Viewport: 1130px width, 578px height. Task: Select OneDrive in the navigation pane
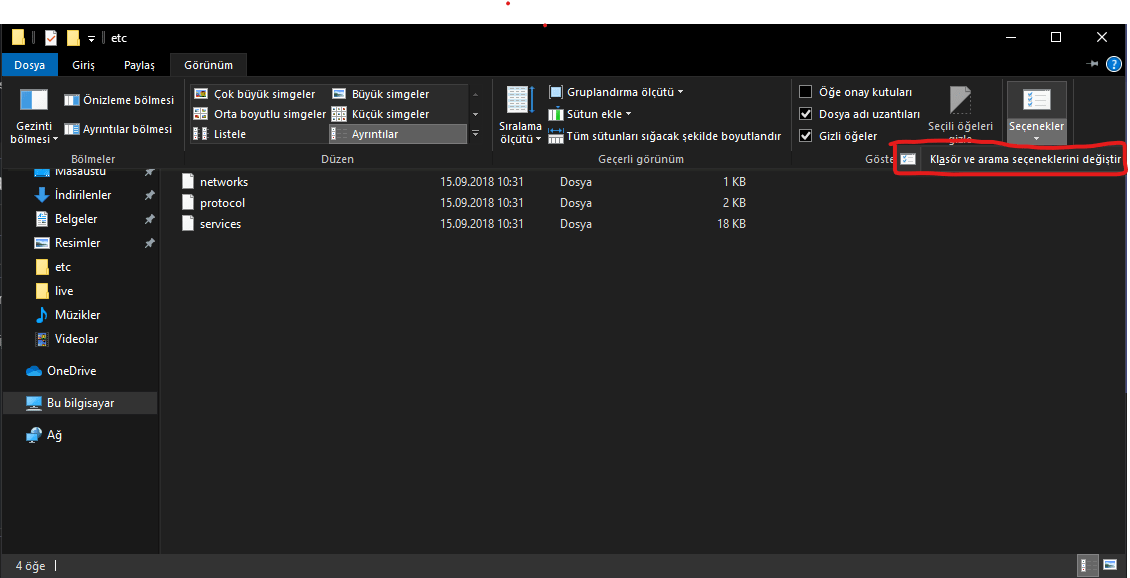click(x=71, y=370)
